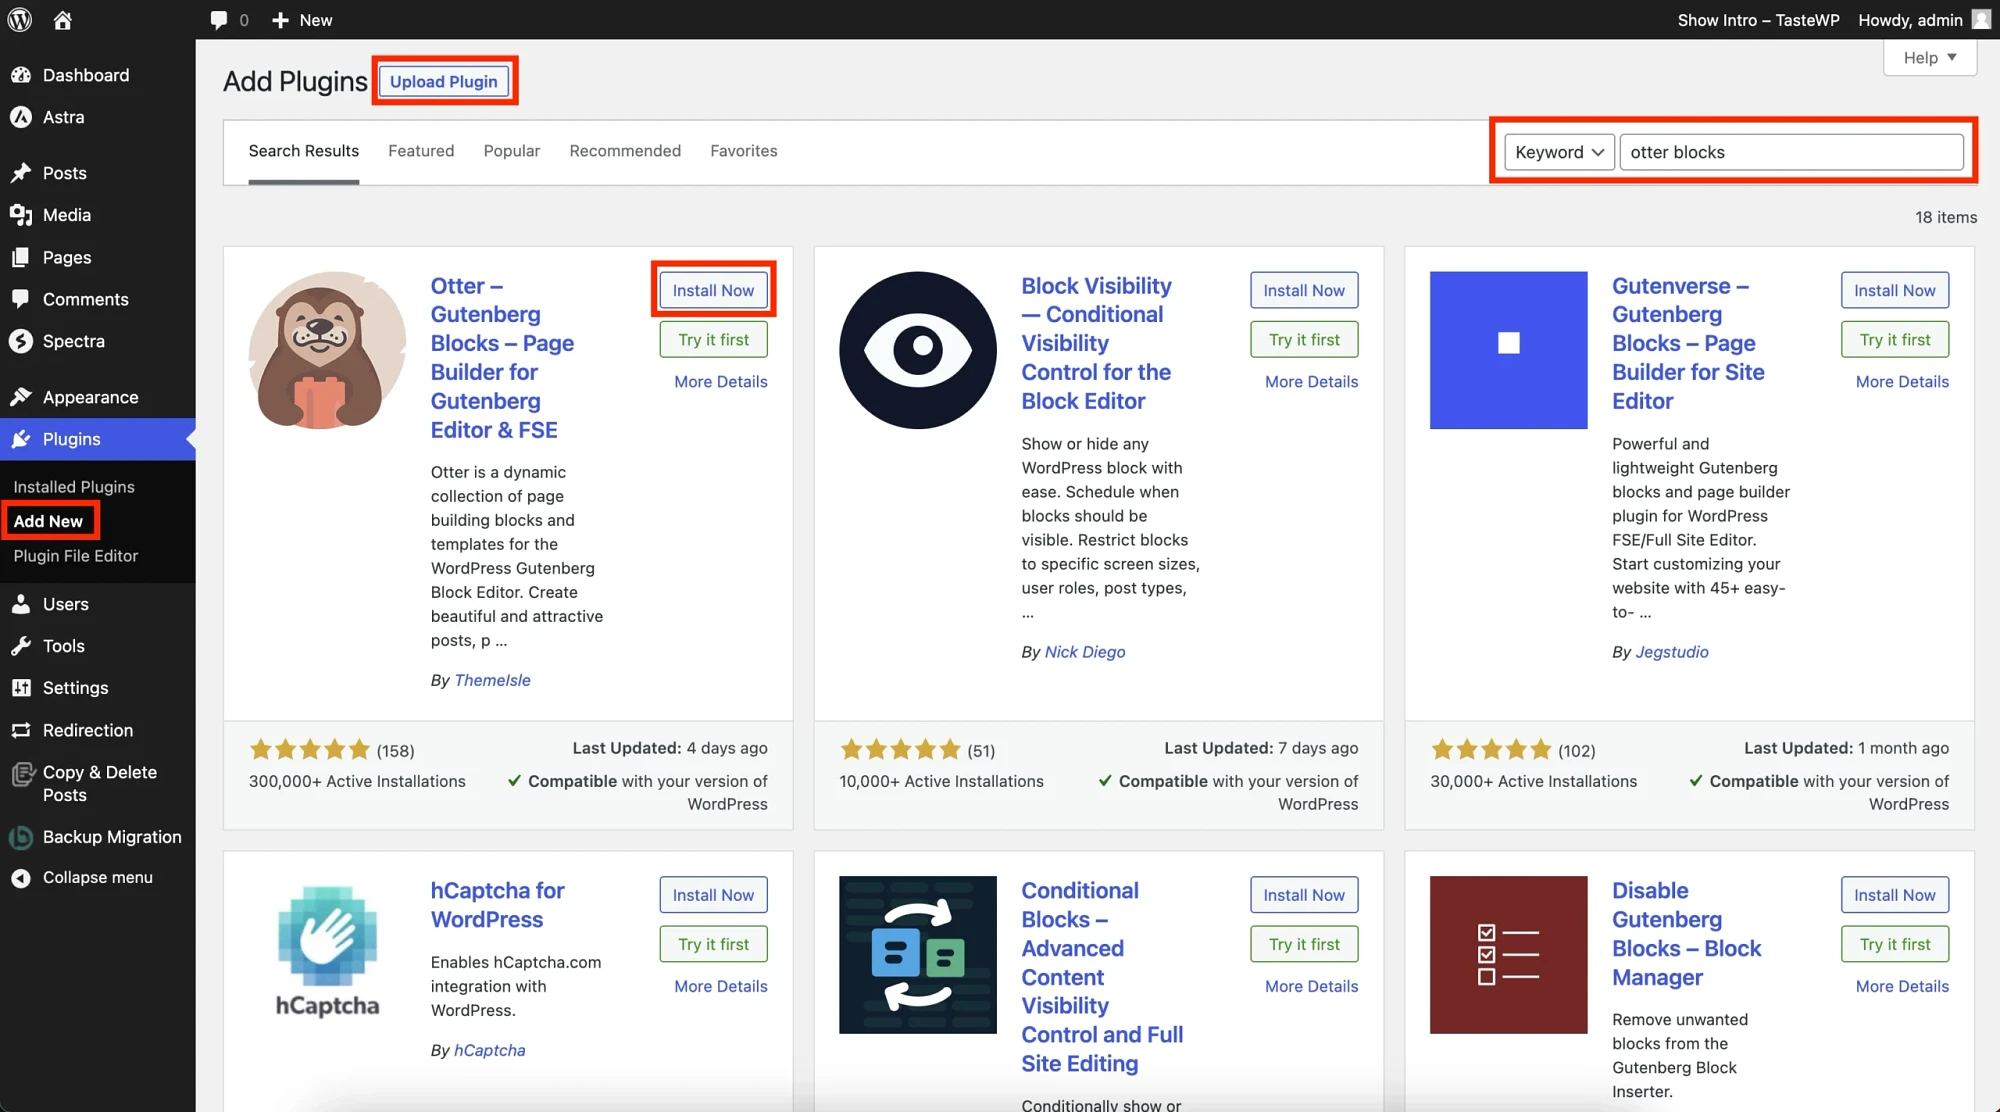Switch to the Featured plugins tab
The image size is (2000, 1112).
click(x=420, y=151)
